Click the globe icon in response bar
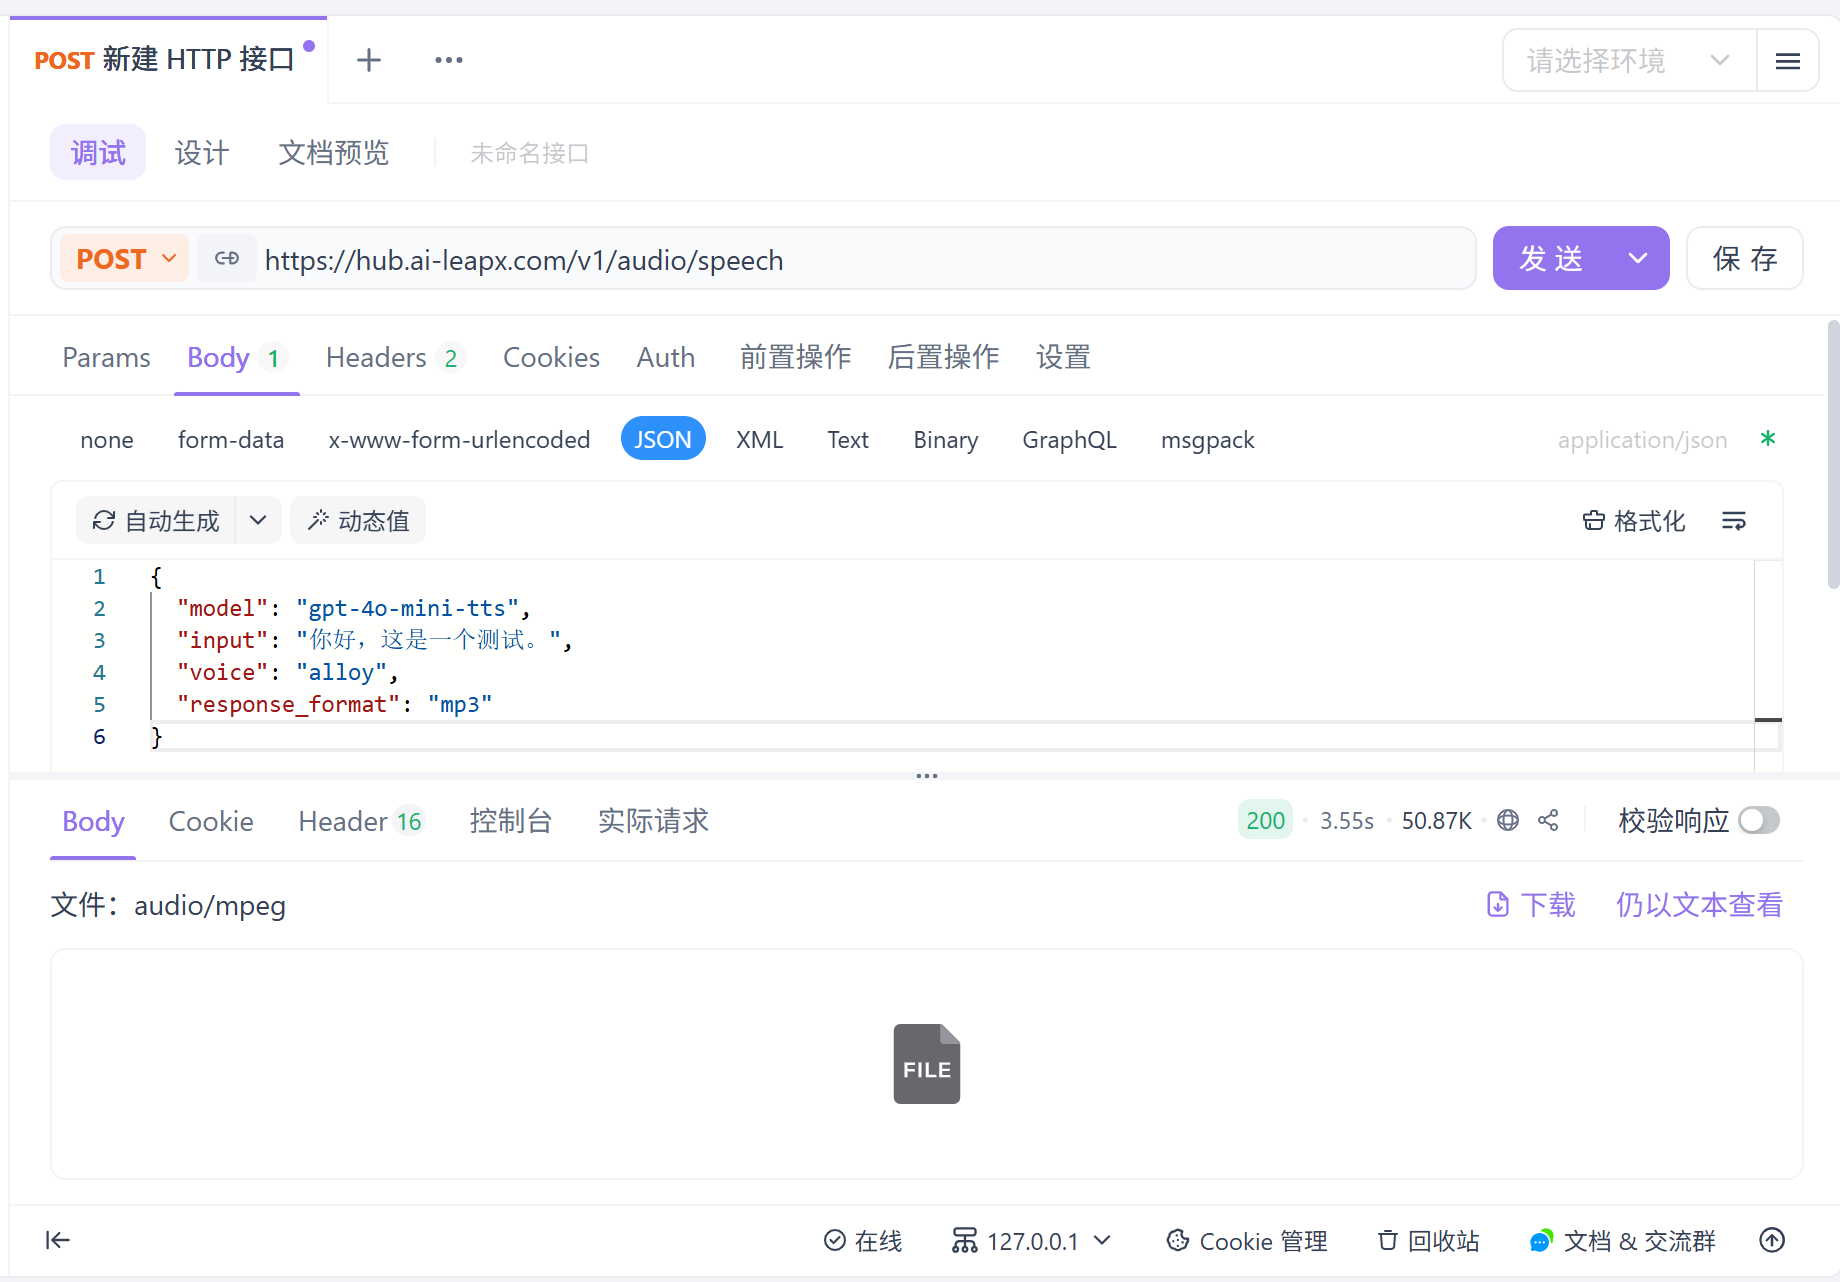 [1508, 821]
